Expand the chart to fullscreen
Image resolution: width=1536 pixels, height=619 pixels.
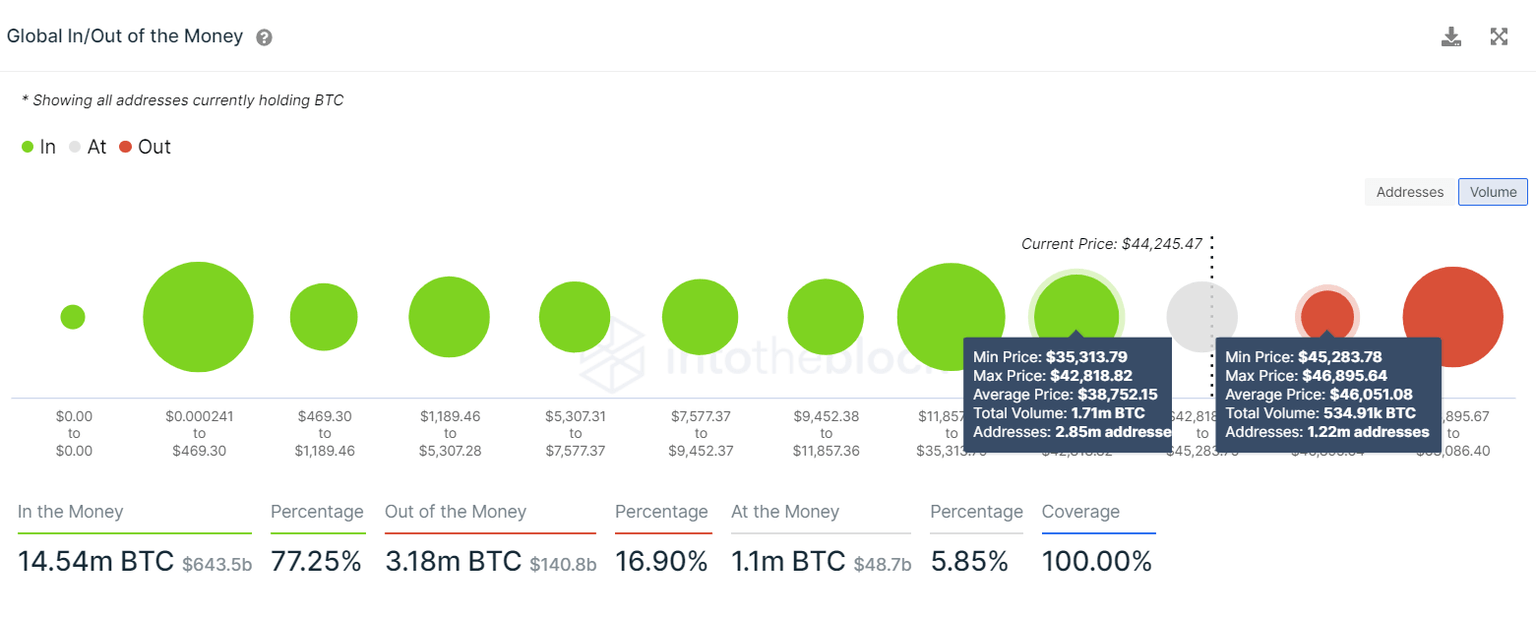click(1499, 36)
